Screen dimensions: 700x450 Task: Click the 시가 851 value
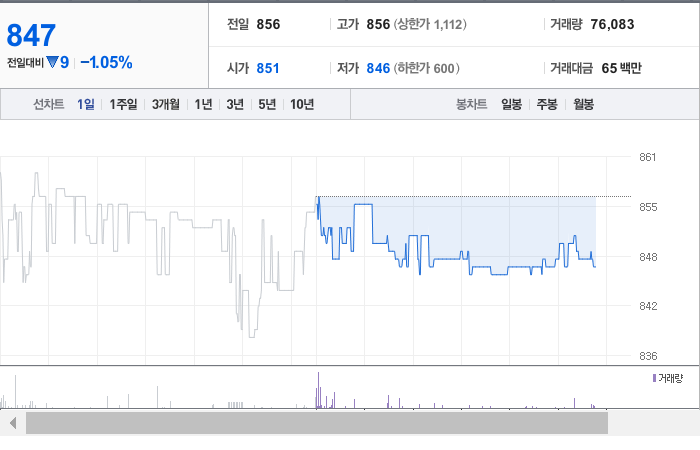[x=268, y=68]
